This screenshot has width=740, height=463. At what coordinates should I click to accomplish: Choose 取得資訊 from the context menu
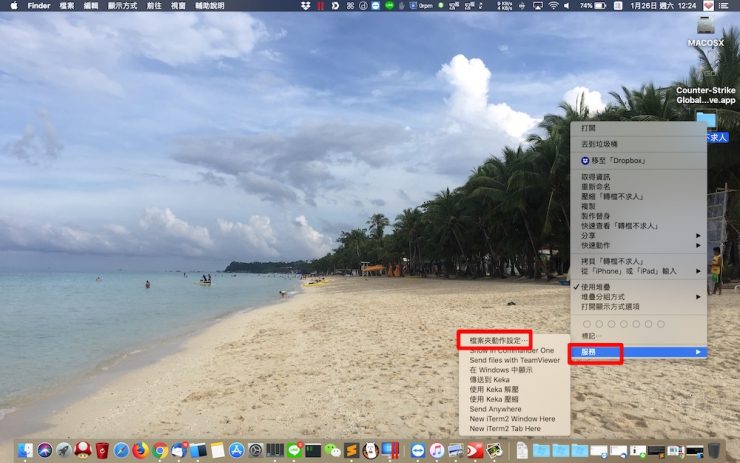(x=594, y=177)
